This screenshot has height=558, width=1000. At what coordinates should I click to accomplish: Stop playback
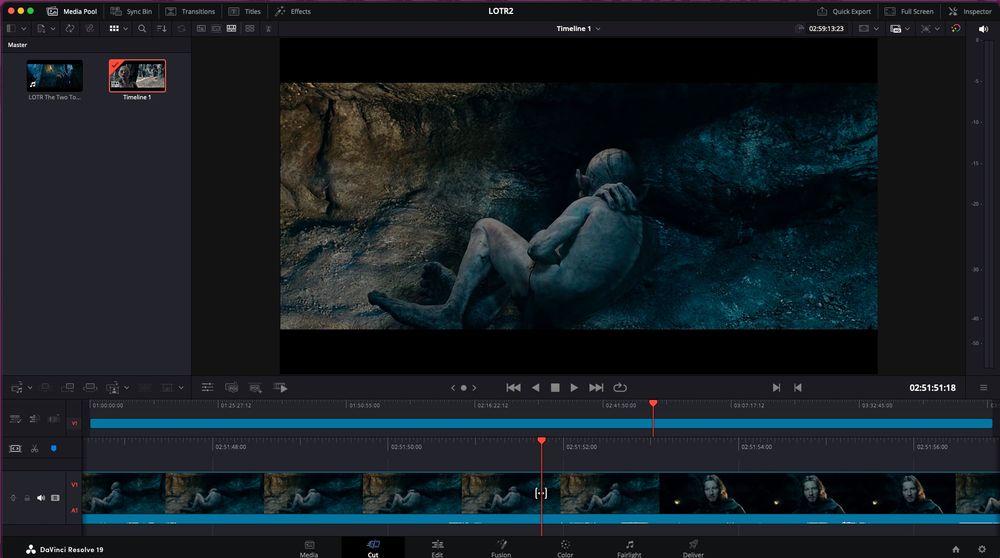click(555, 388)
